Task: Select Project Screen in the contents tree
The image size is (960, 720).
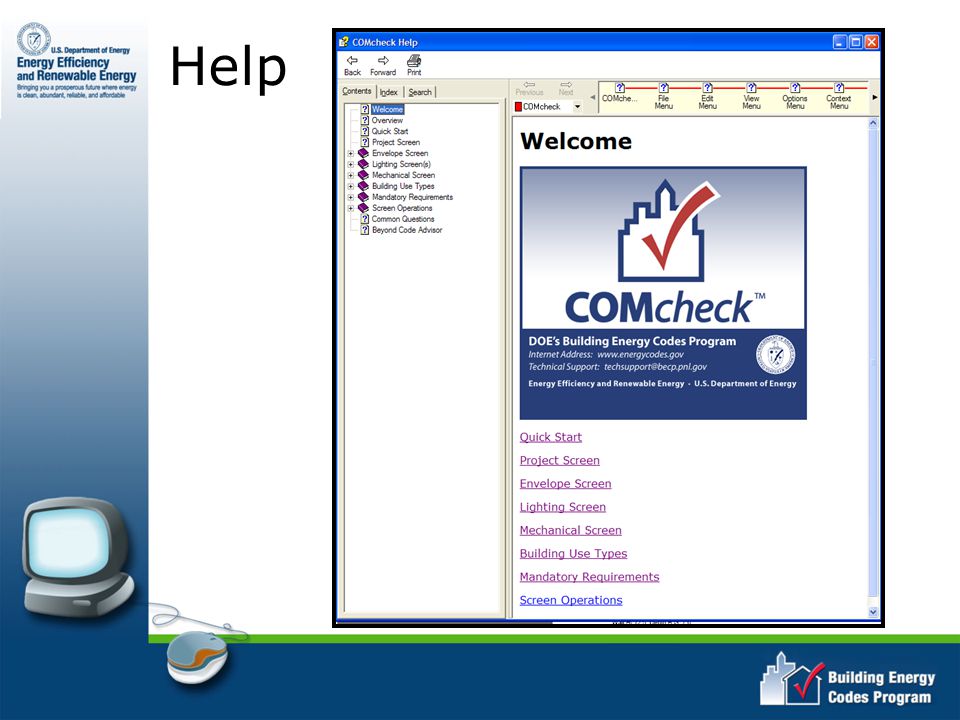Action: point(396,142)
